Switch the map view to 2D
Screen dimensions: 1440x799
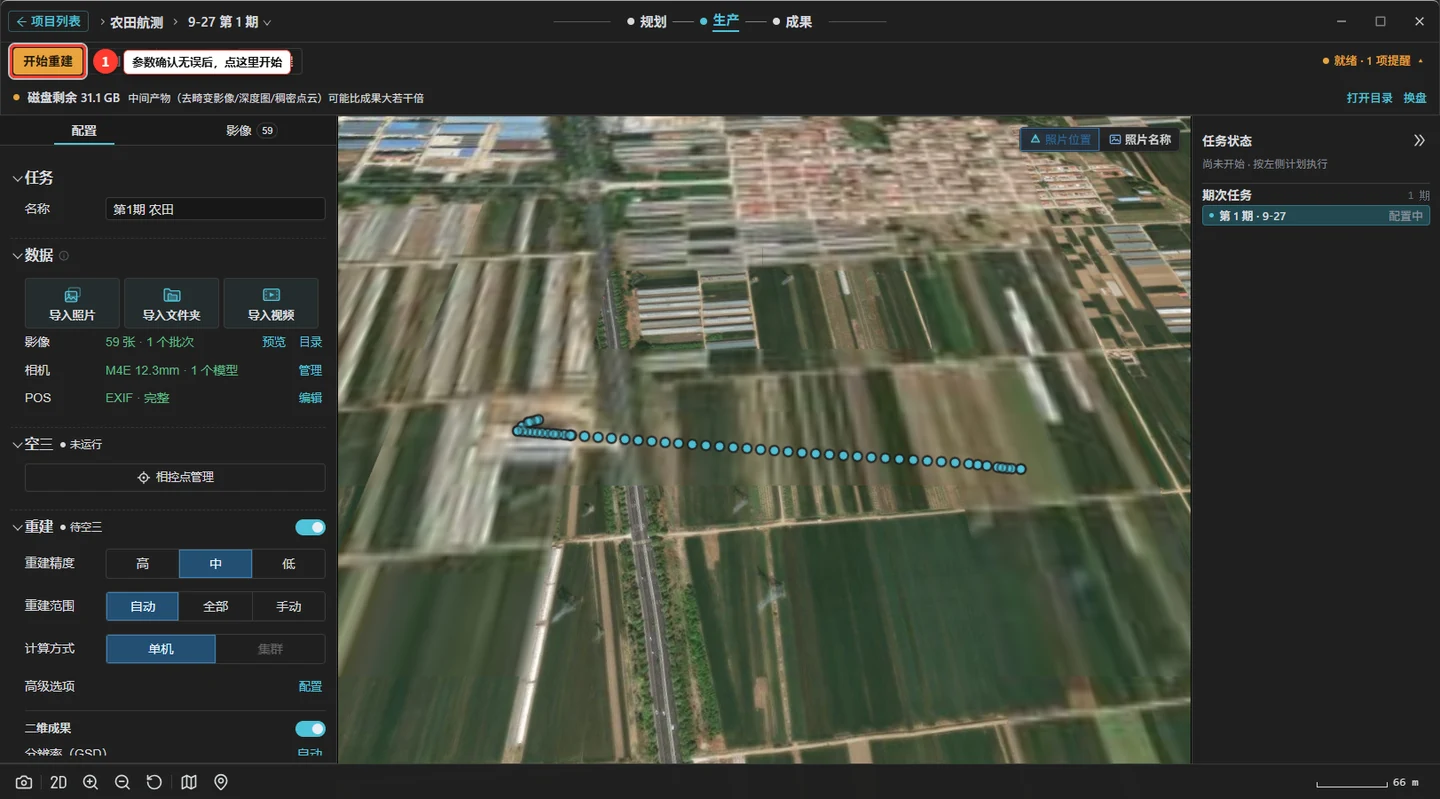point(58,782)
